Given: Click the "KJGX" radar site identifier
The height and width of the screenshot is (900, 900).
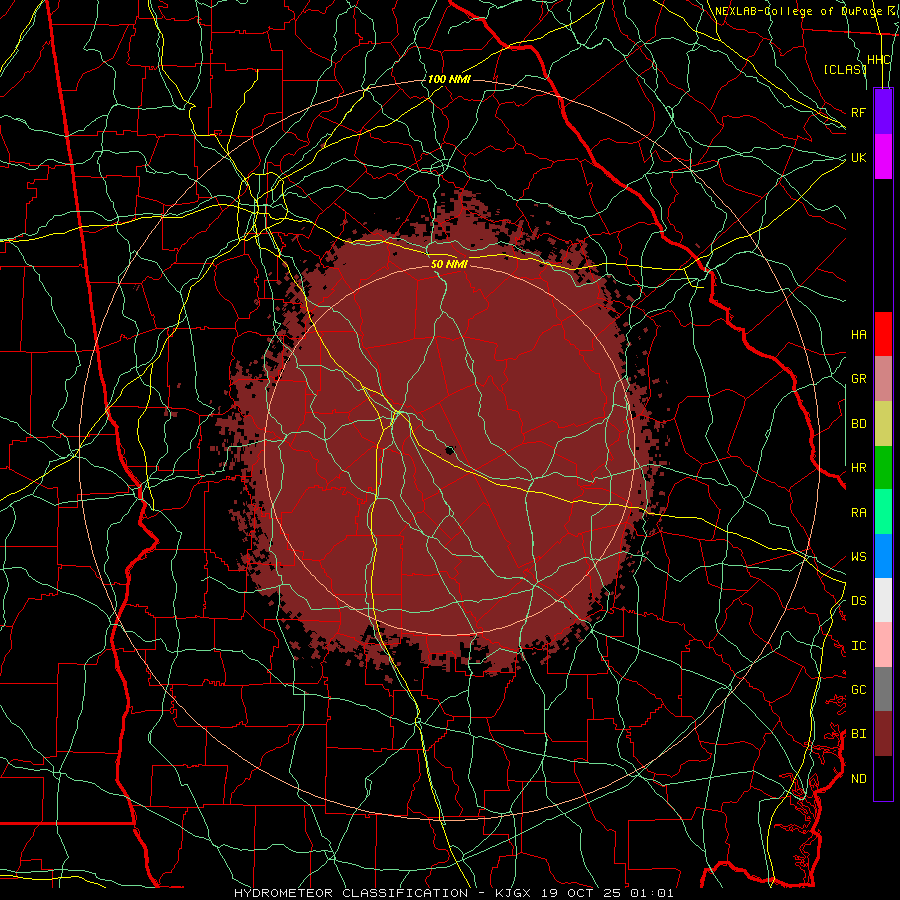Looking at the screenshot, I should (x=514, y=893).
